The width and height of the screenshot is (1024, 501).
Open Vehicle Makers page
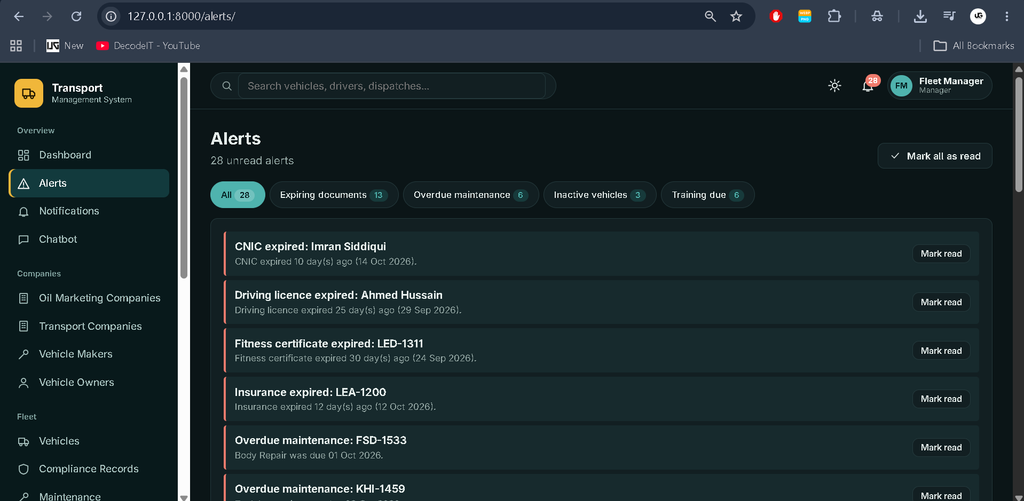coord(89,354)
